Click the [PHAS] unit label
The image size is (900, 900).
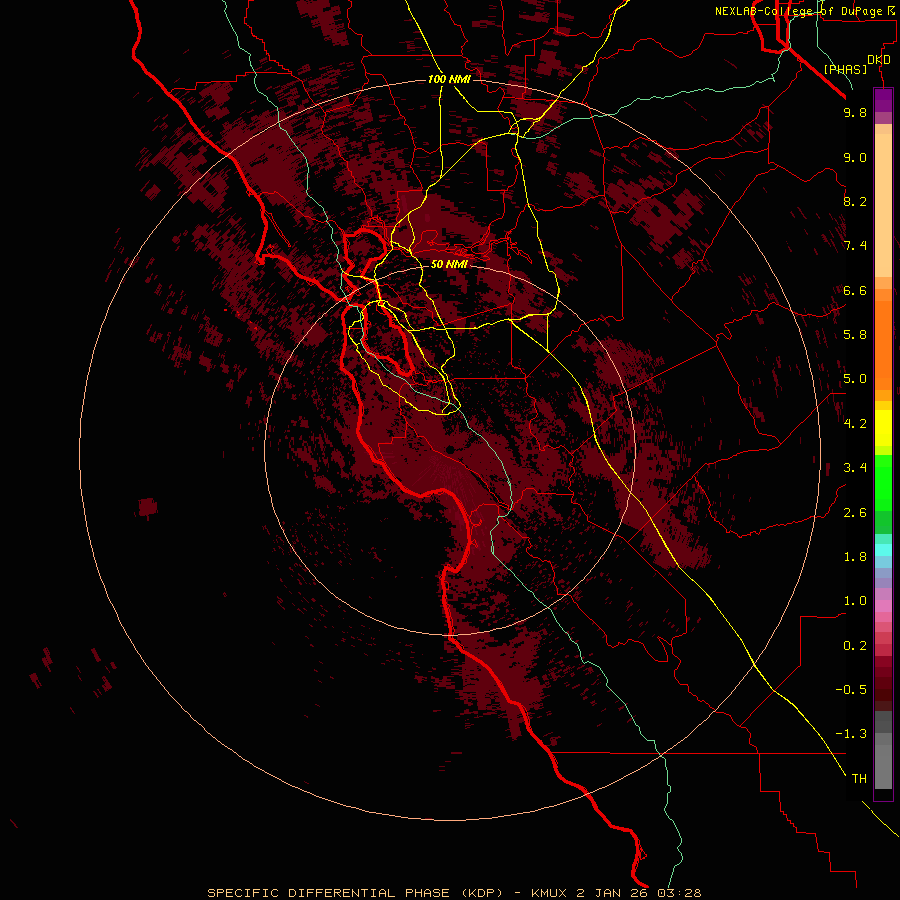(x=845, y=70)
